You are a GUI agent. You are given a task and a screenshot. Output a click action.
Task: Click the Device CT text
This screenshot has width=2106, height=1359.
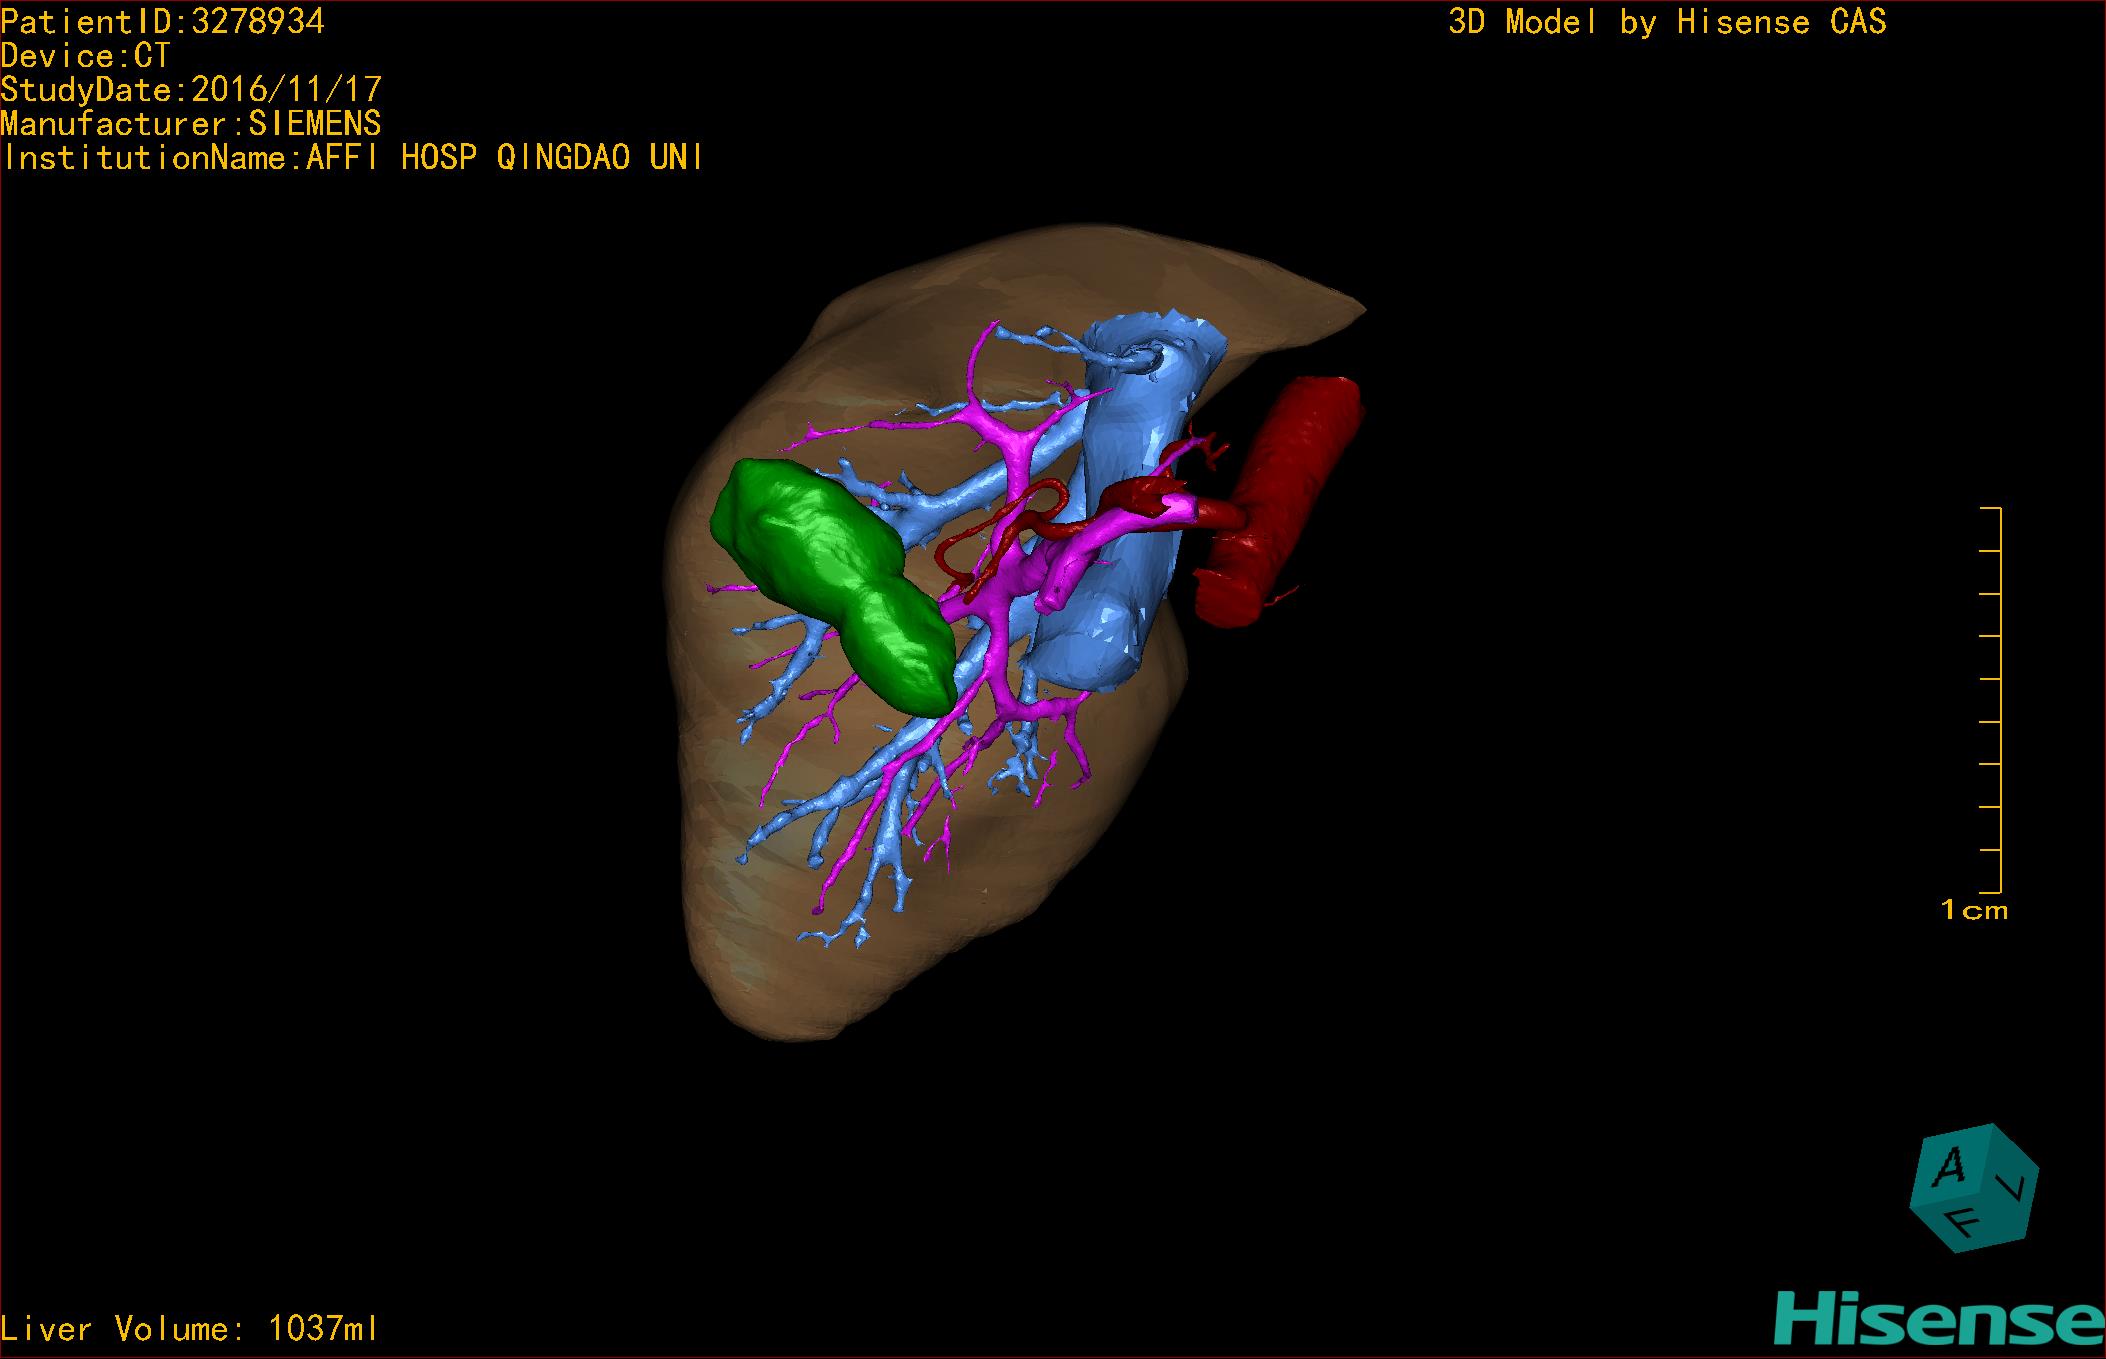click(x=86, y=56)
